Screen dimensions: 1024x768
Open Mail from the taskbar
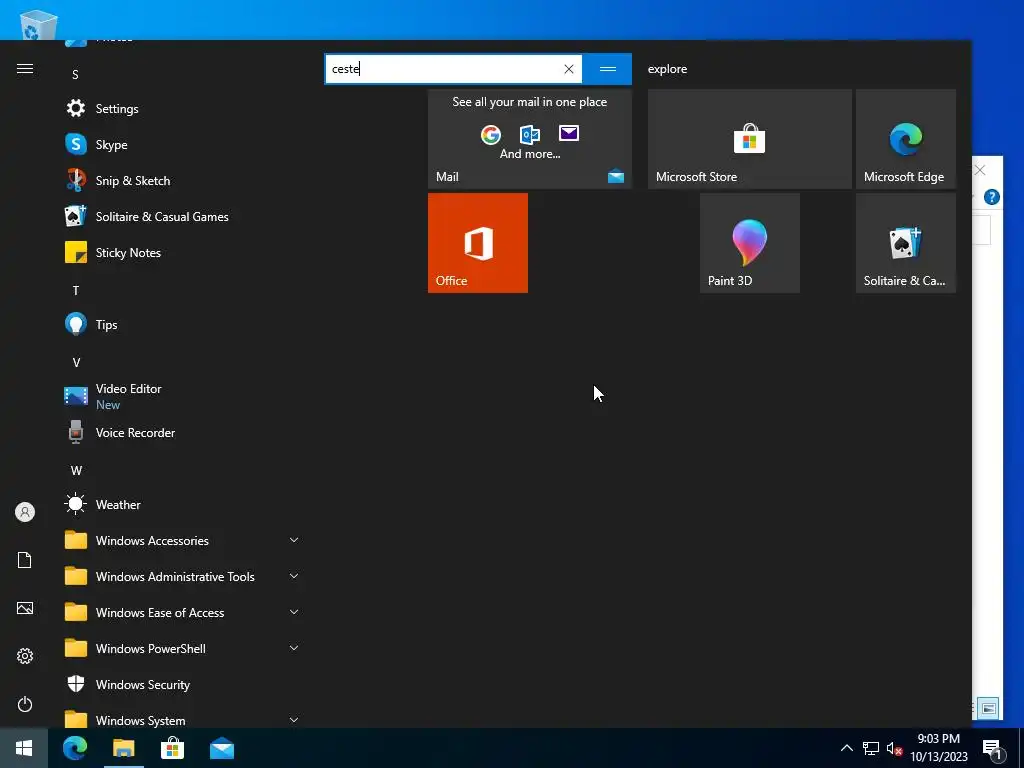[222, 748]
